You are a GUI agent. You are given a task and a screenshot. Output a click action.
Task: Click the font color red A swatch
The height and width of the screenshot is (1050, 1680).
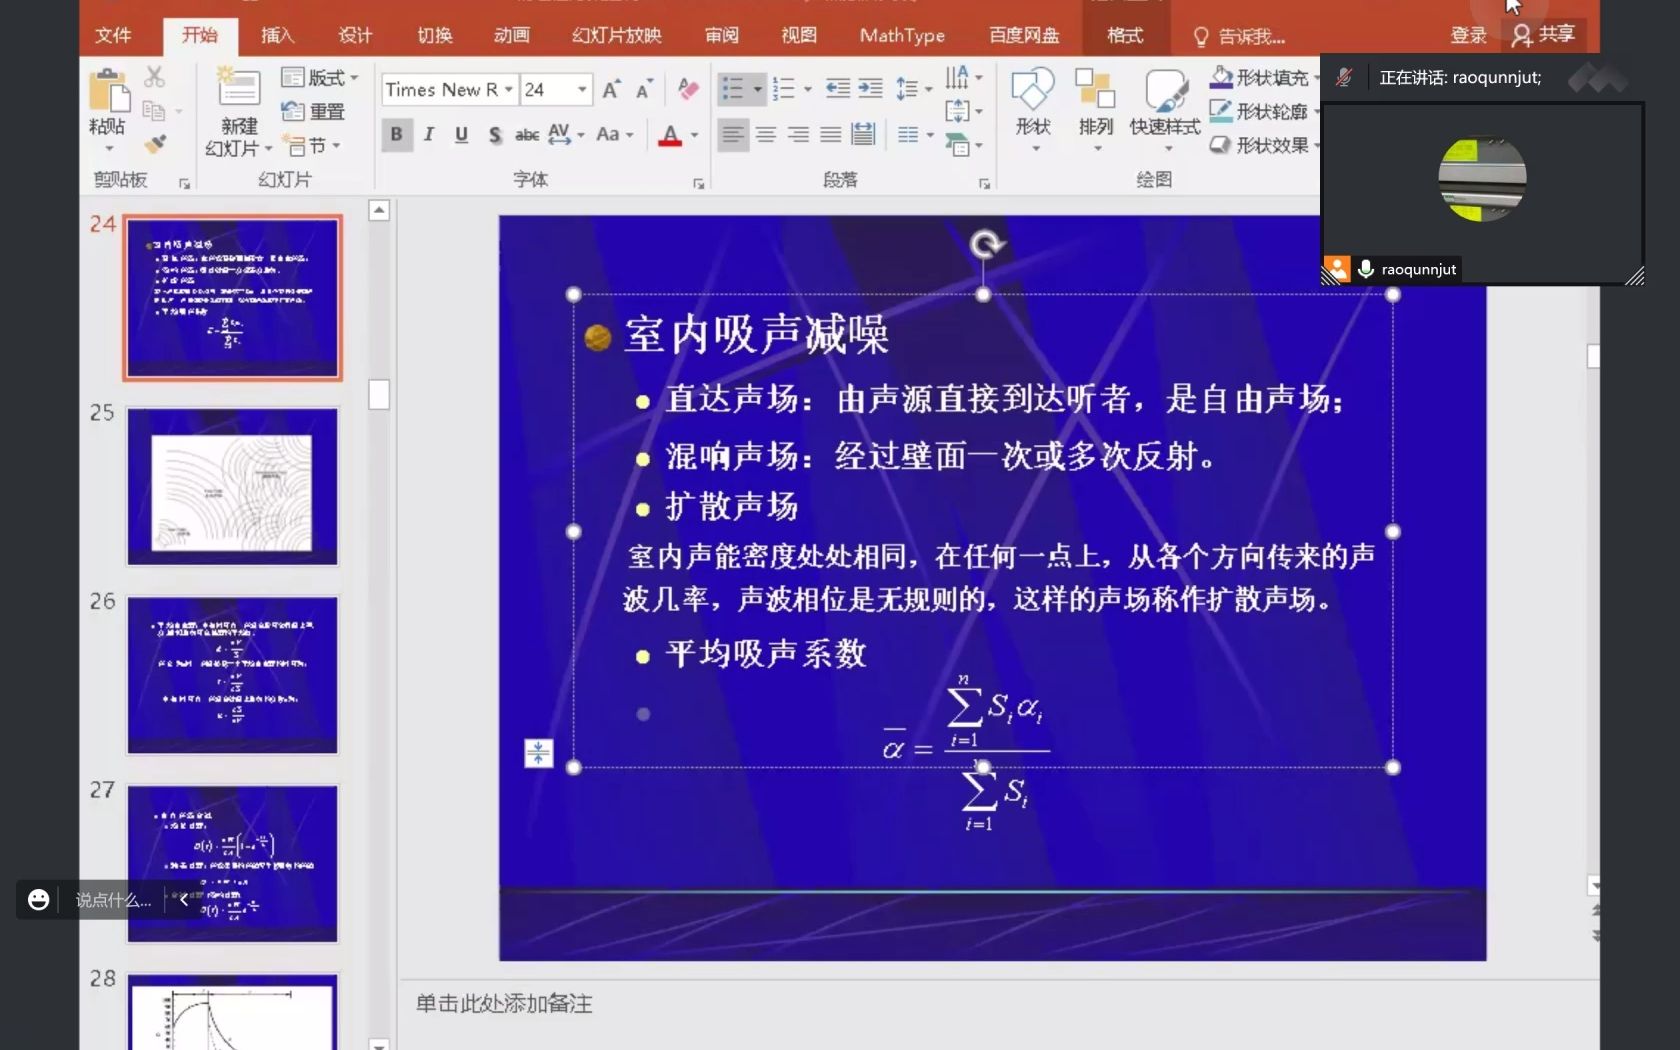[x=670, y=135]
